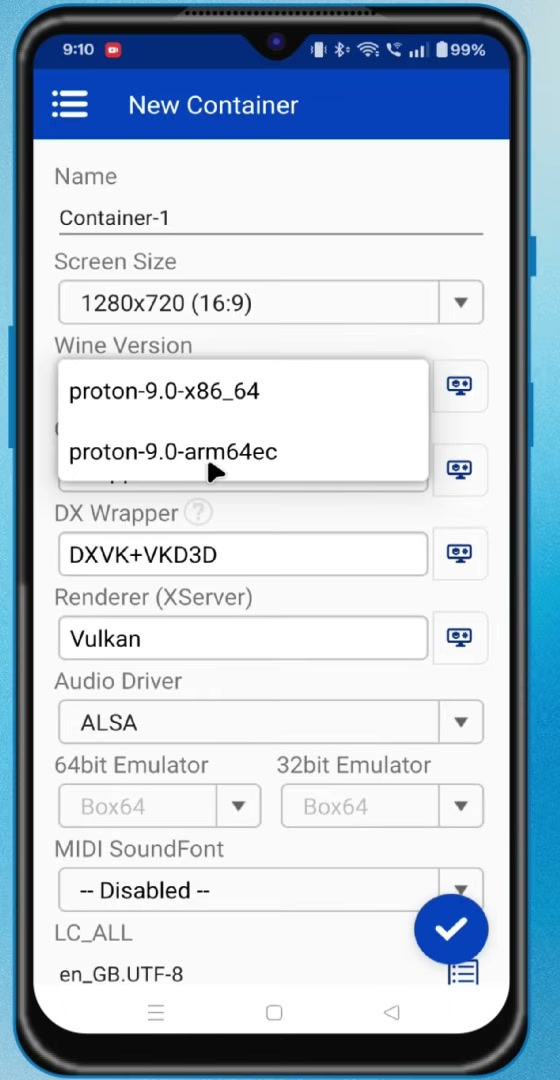Tap the Android back button
The image size is (560, 1080).
click(391, 1012)
